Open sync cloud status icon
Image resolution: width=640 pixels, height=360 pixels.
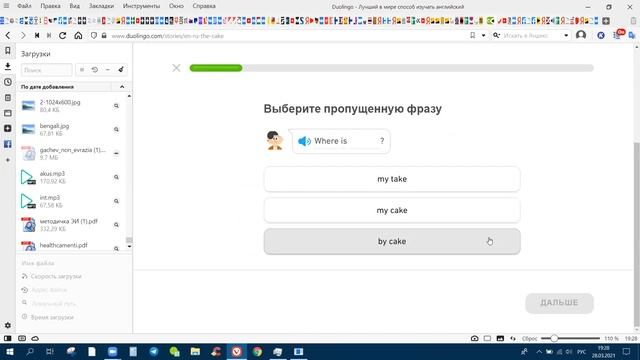pyautogui.click(x=35, y=338)
